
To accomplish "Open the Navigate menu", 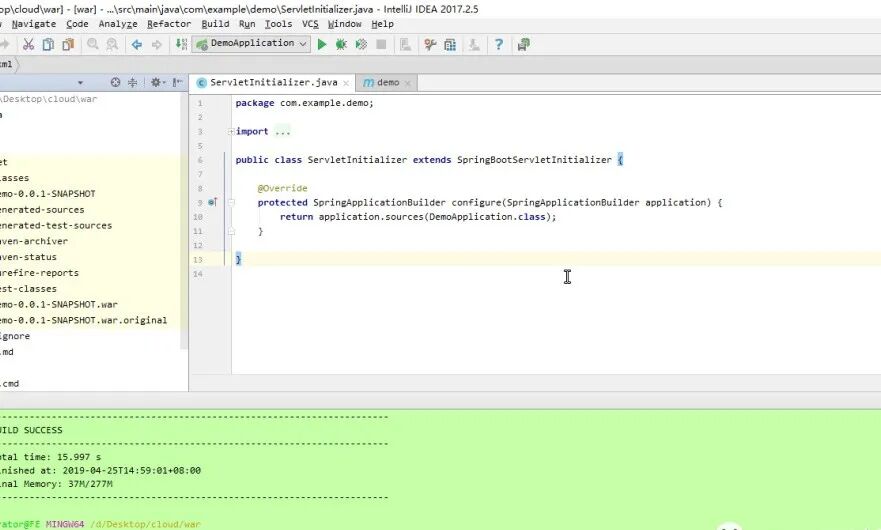I will coord(34,24).
